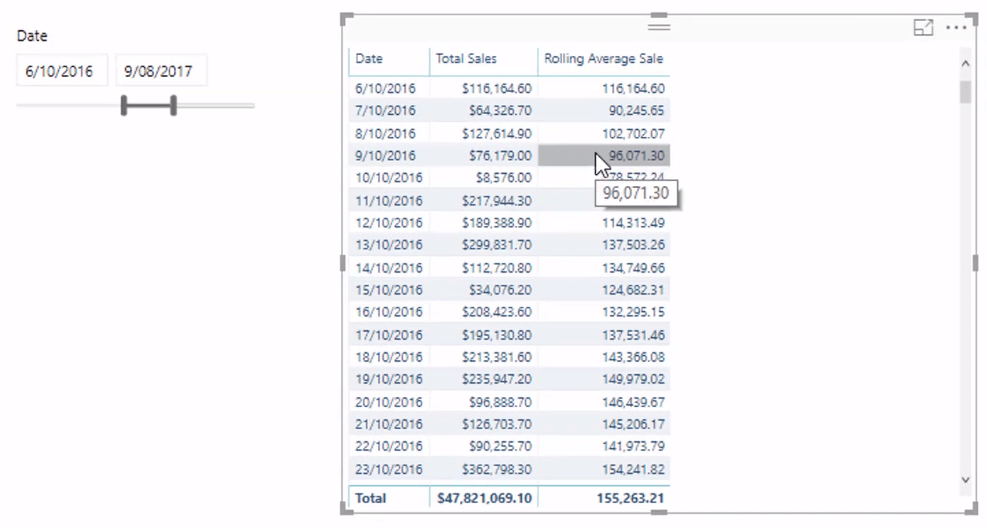The image size is (987, 528).
Task: Click Total Sales value $217,944.30
Action: [x=497, y=201]
